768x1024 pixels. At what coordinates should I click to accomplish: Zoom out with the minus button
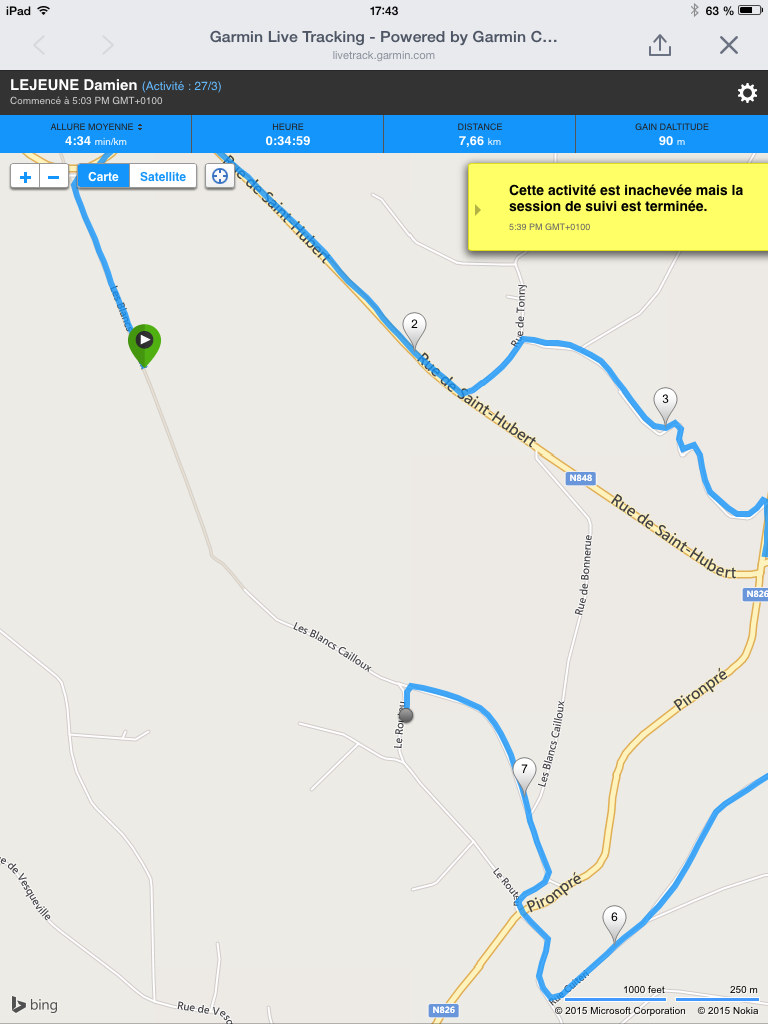54,177
